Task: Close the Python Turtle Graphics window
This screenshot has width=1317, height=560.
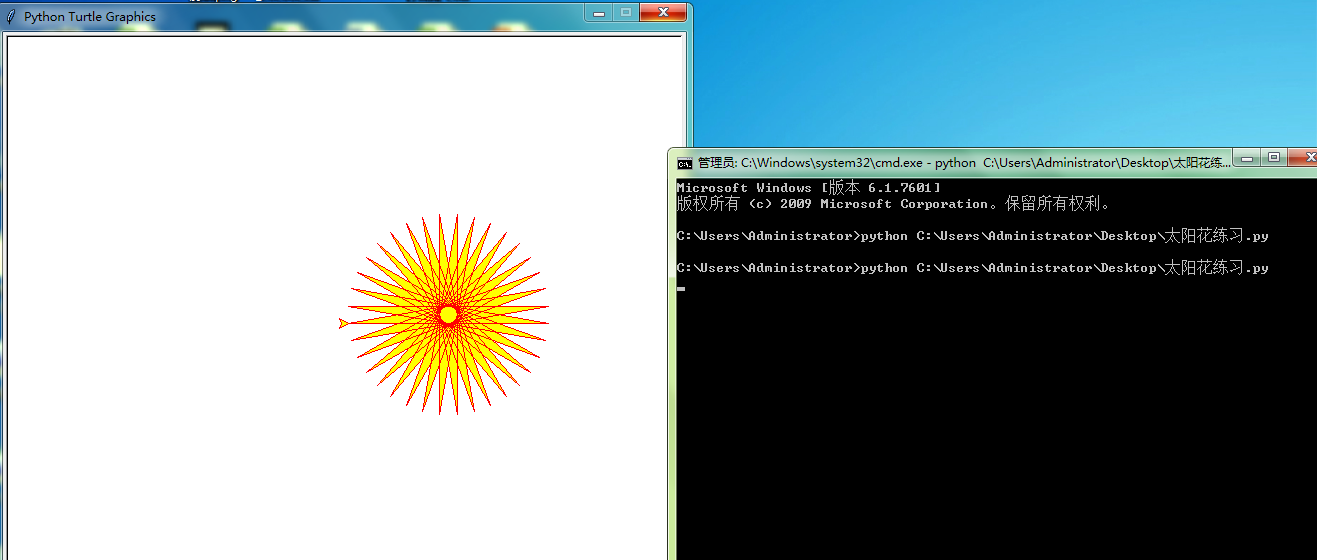Action: (662, 13)
